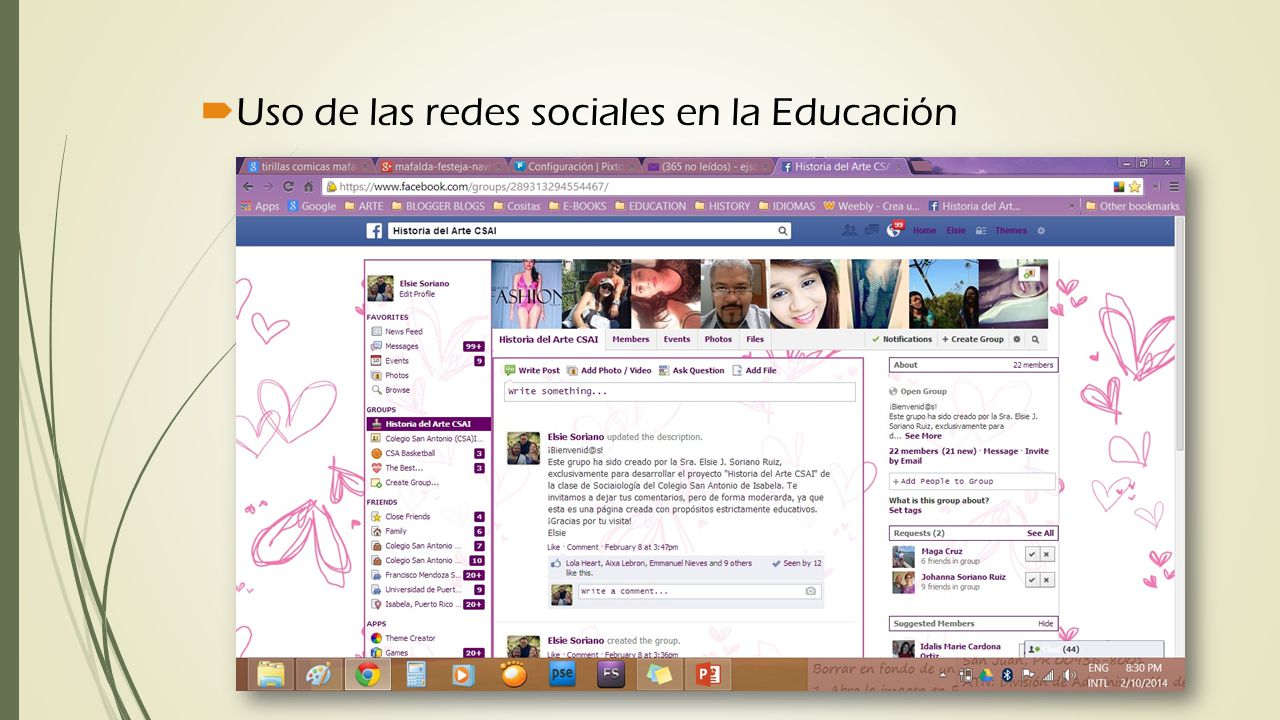
Task: Click the Themes link in top bar
Action: [1010, 231]
